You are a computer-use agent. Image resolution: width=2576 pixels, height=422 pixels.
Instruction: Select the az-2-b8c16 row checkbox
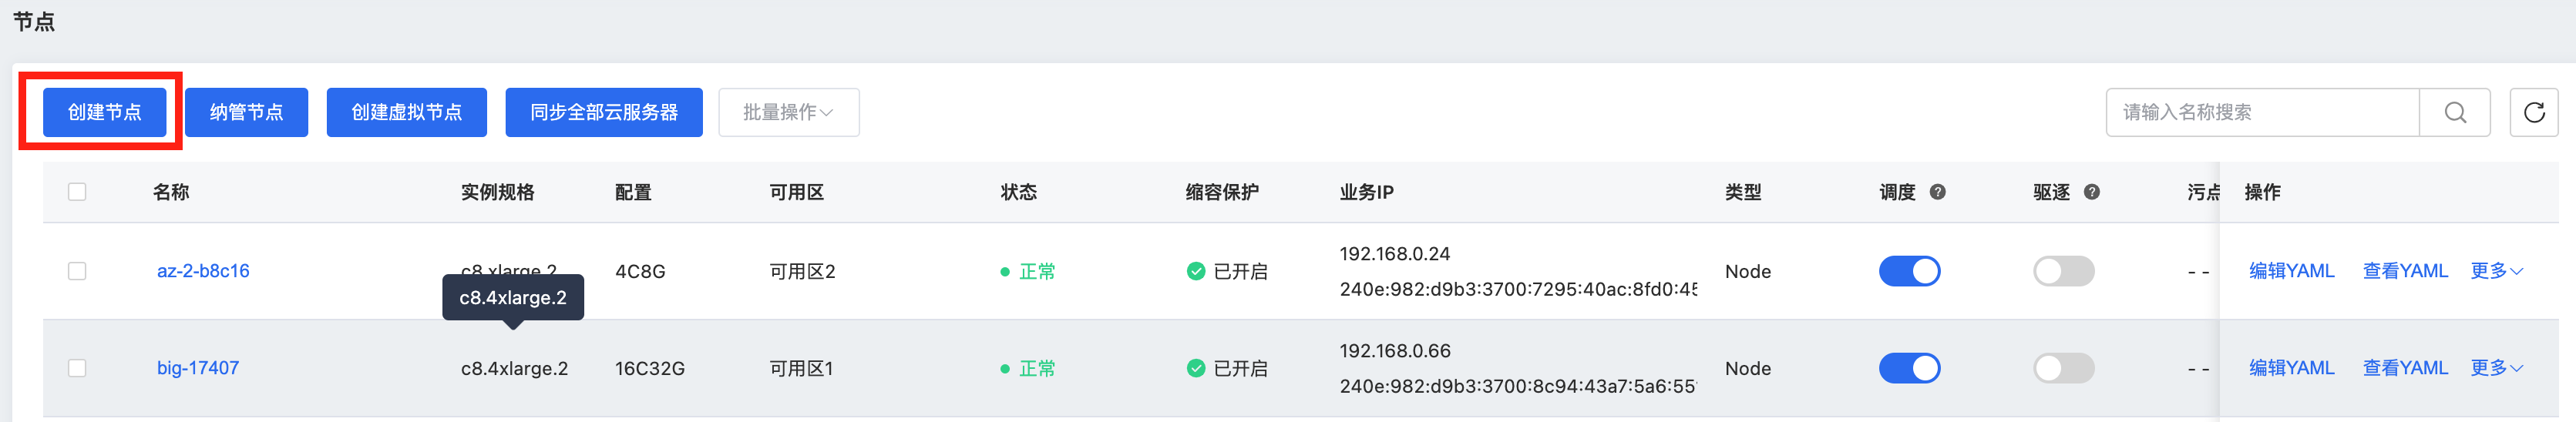77,271
